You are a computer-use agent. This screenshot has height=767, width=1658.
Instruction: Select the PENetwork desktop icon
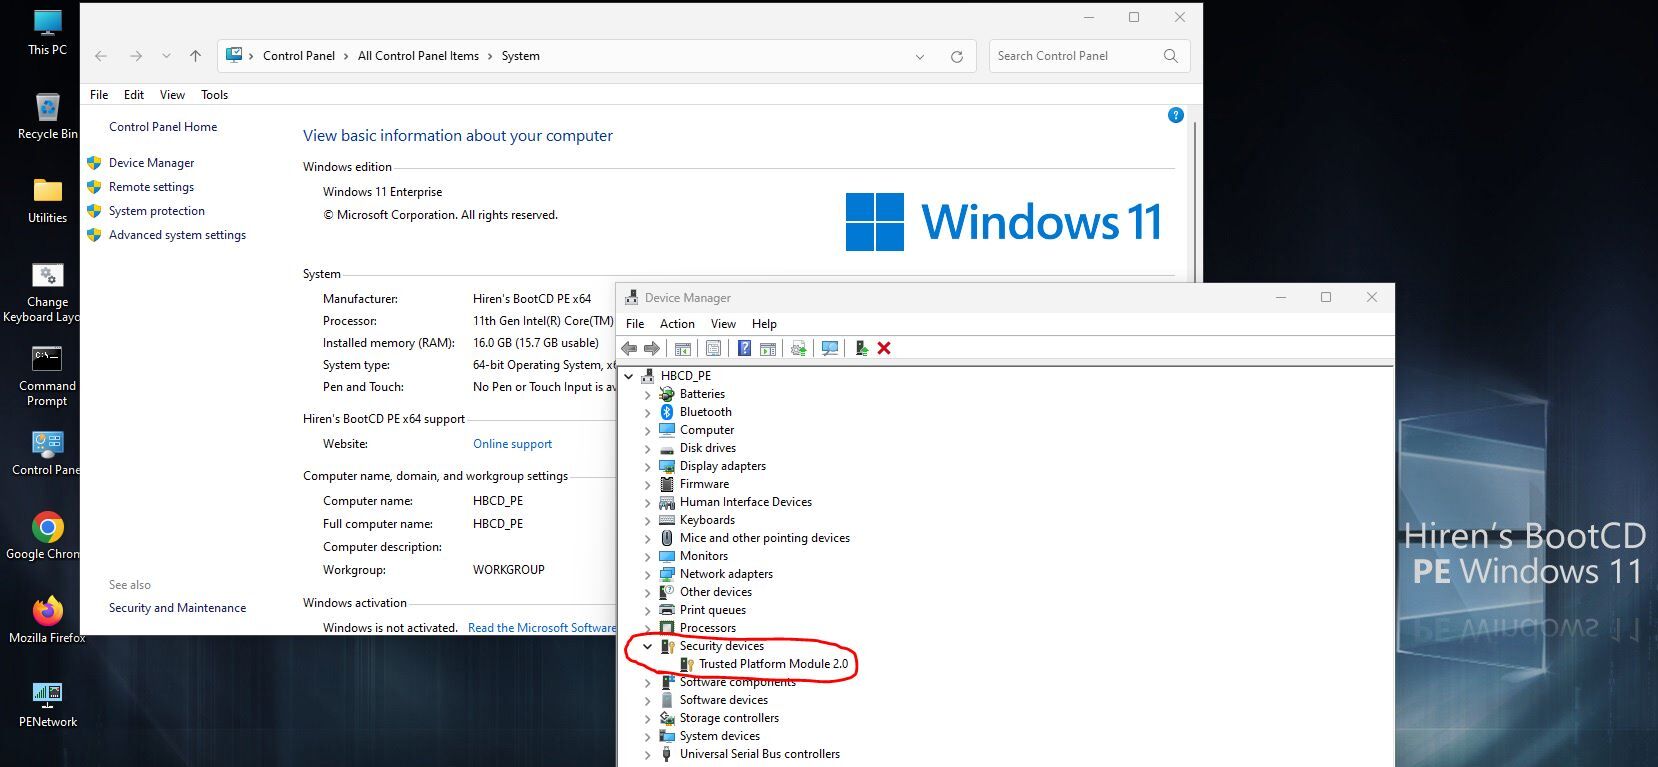pyautogui.click(x=47, y=704)
